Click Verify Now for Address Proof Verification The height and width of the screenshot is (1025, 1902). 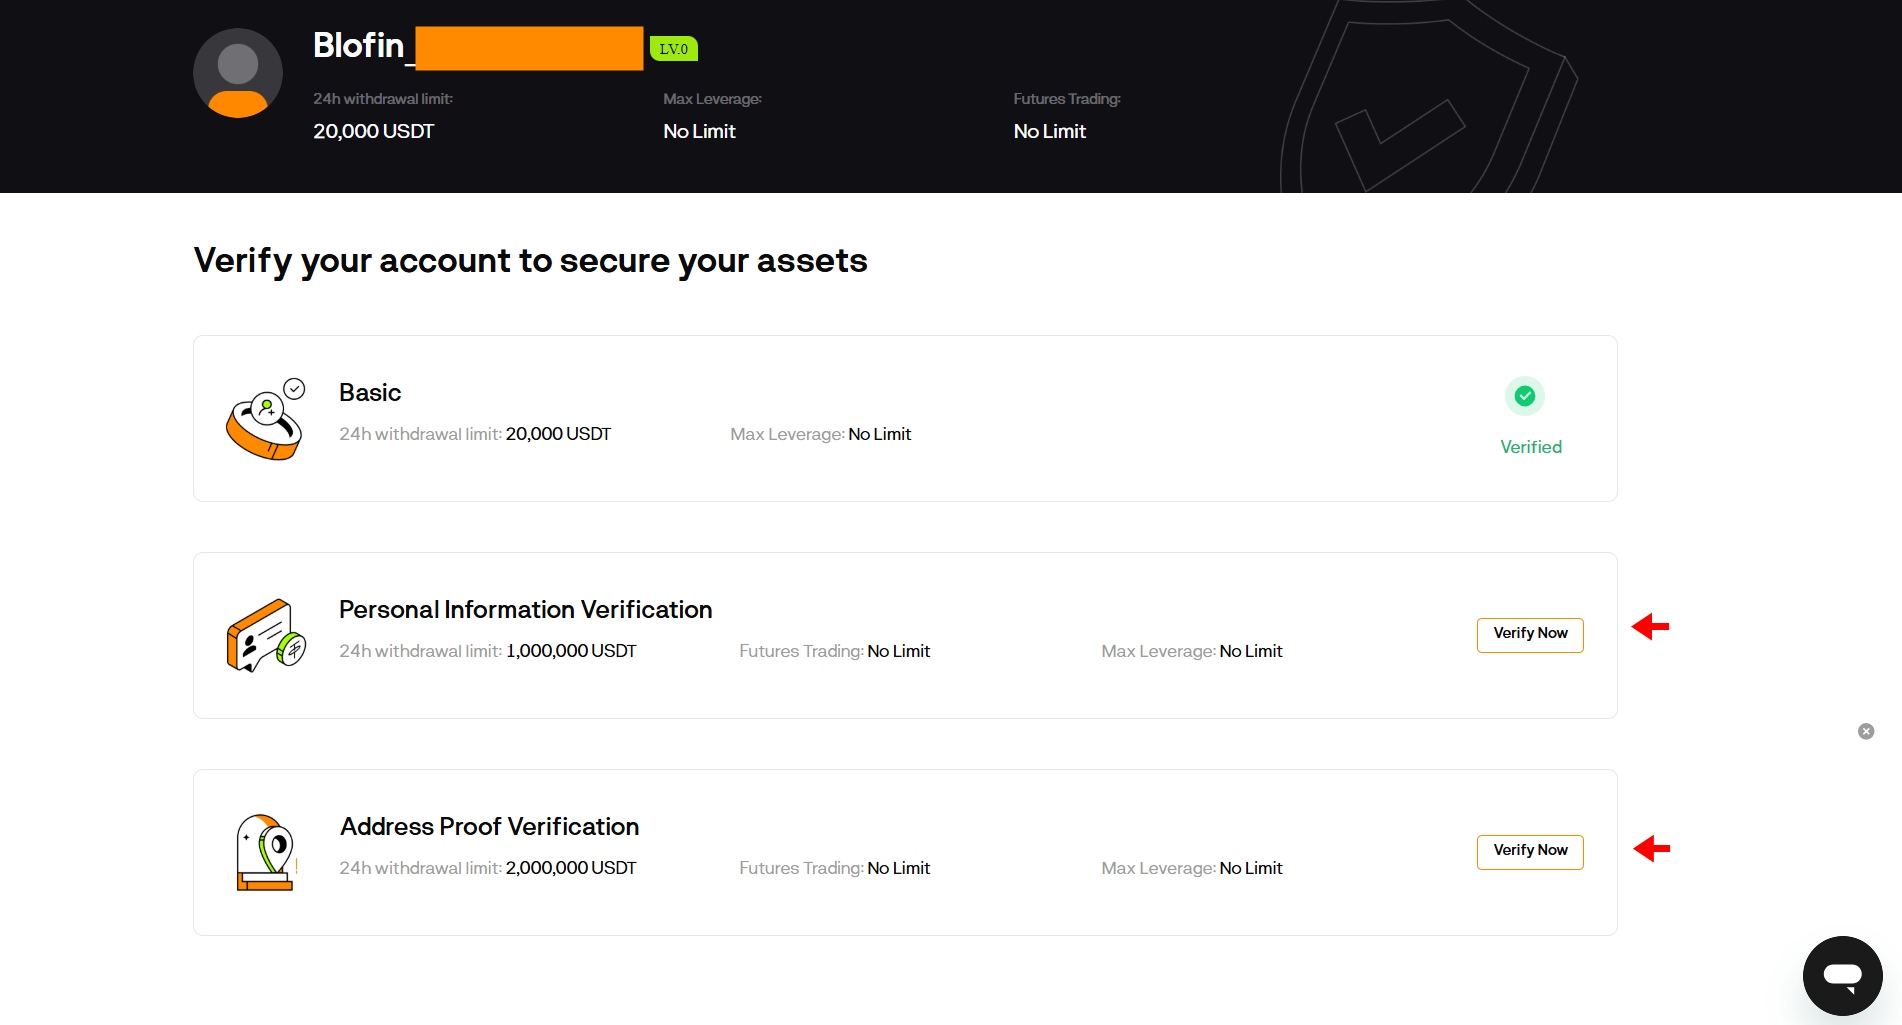click(1529, 851)
